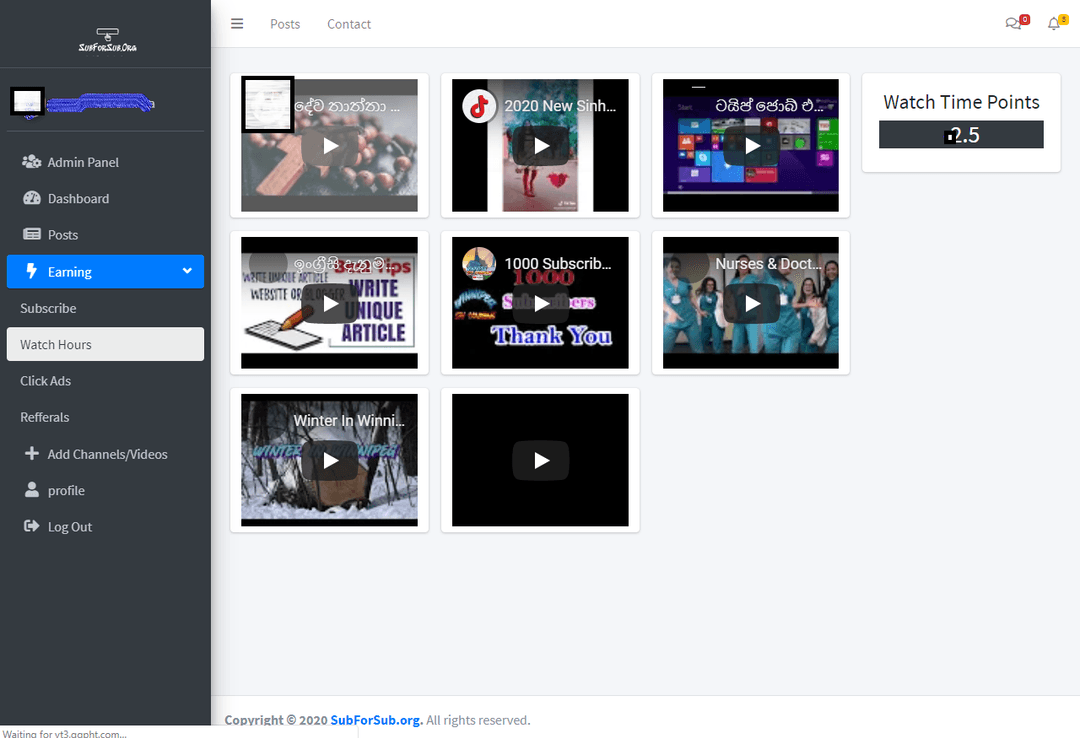Click the scribbled-out username in sidebar
This screenshot has height=738, width=1080.
point(101,103)
